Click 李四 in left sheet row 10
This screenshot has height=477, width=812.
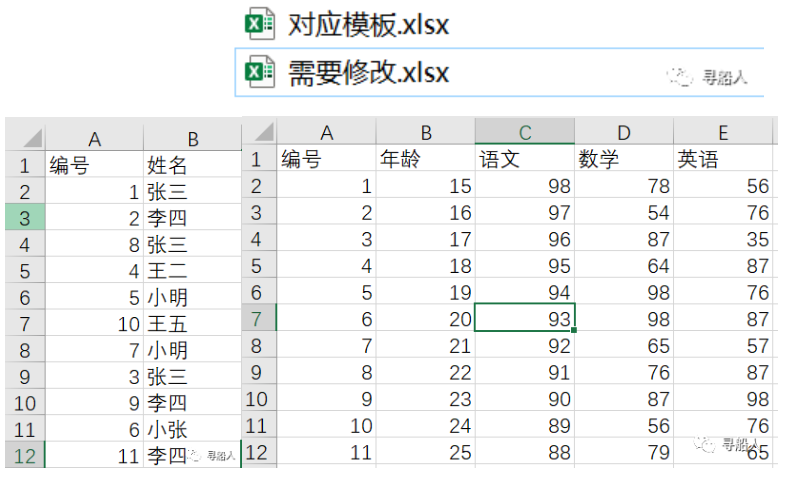pos(193,402)
